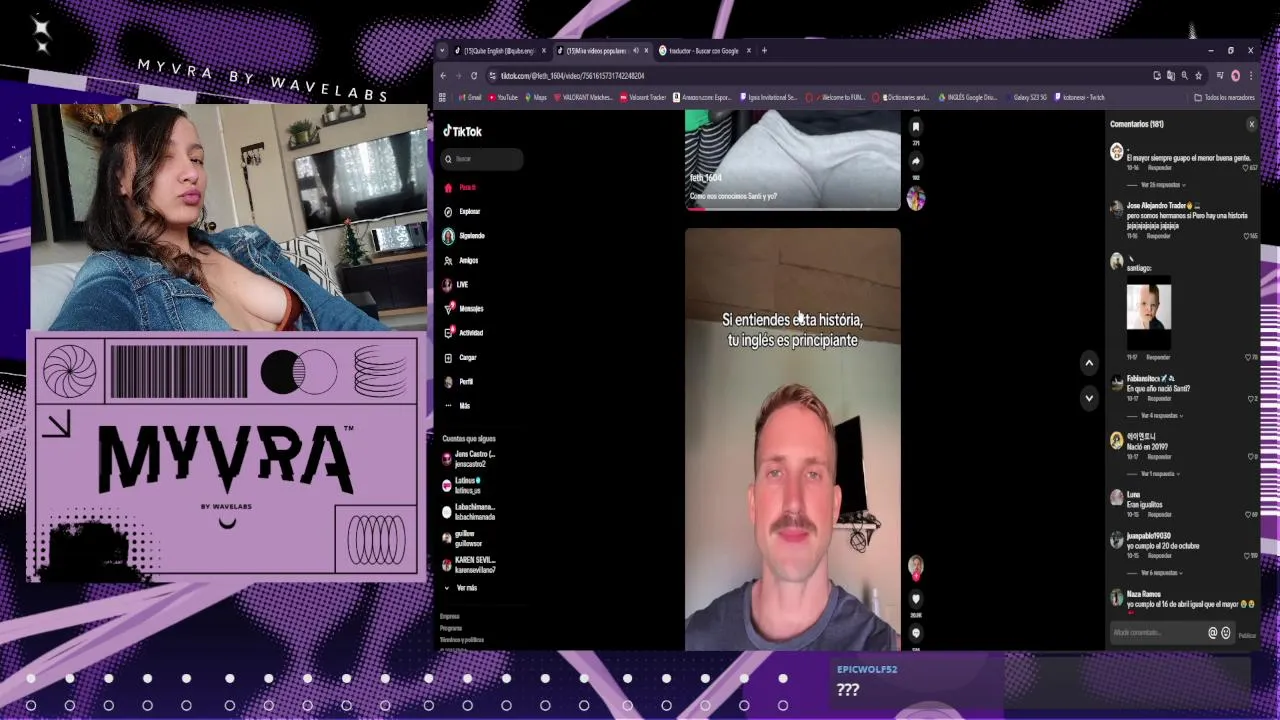
Task: Open followed account labachimanada
Action: [x=469, y=512]
